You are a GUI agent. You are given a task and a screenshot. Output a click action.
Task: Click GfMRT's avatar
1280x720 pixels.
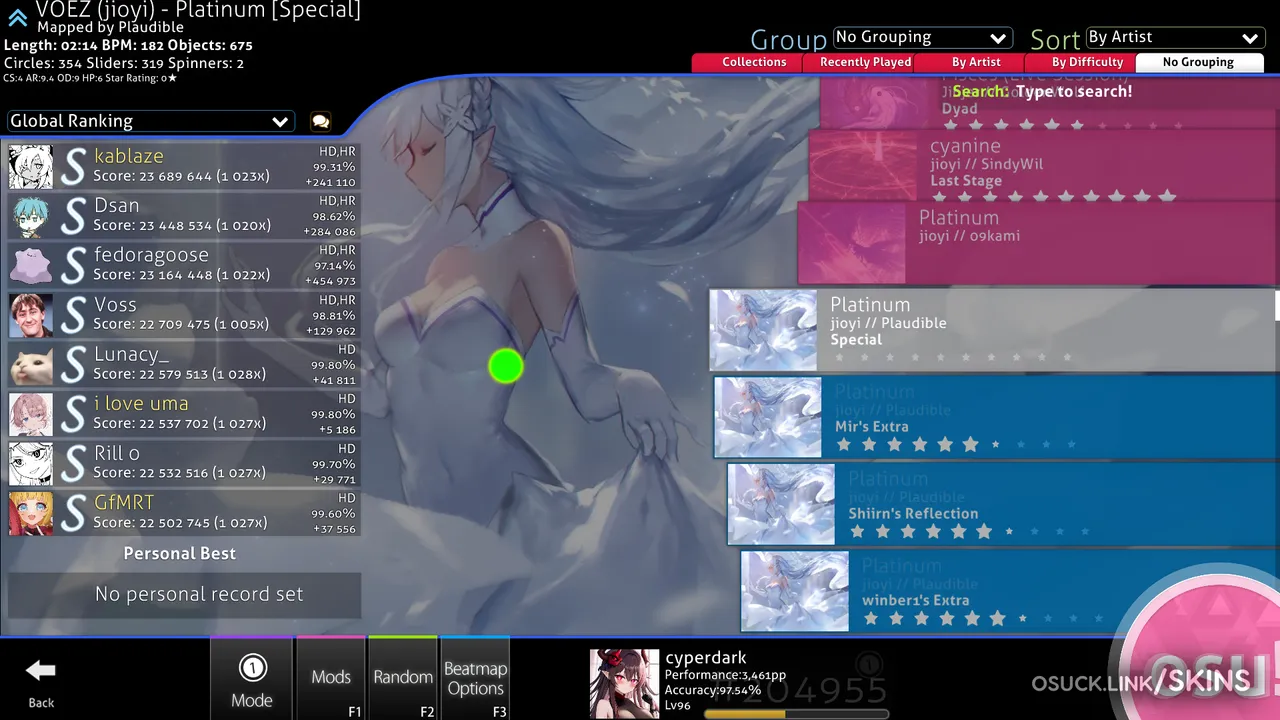coord(31,513)
